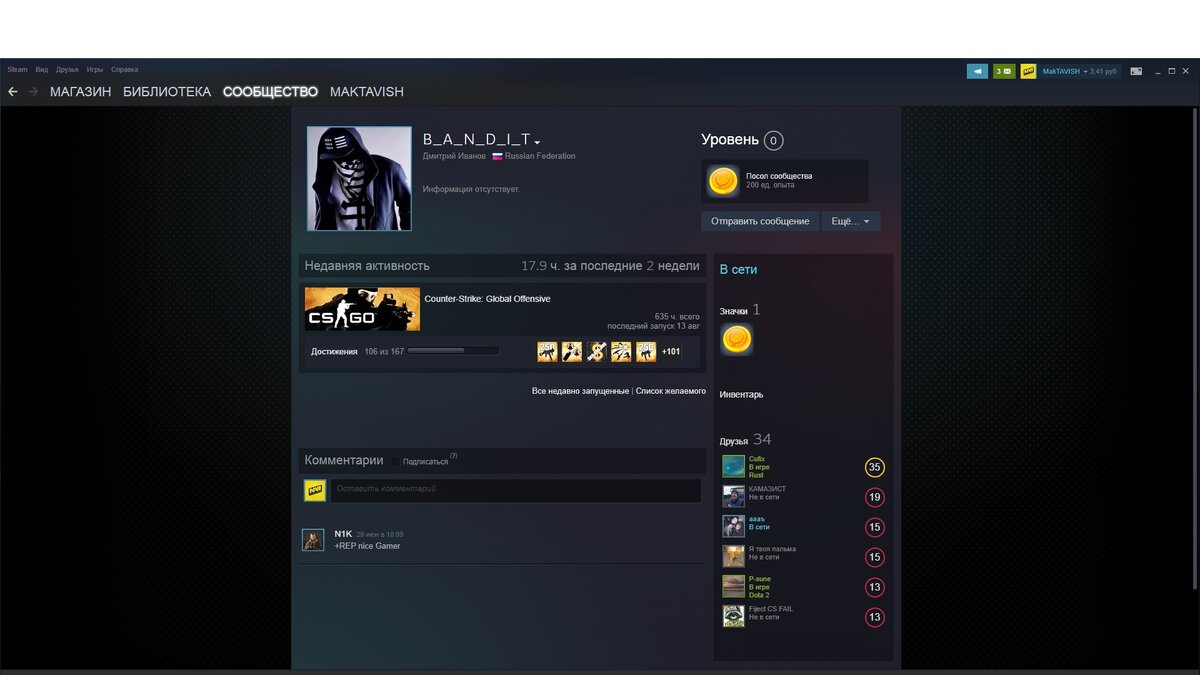This screenshot has height=675, width=1200.
Task: Open the Инвентарь link
Action: pos(741,395)
